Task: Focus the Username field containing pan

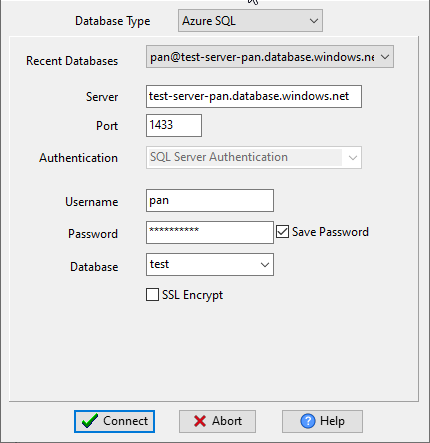Action: coord(210,201)
